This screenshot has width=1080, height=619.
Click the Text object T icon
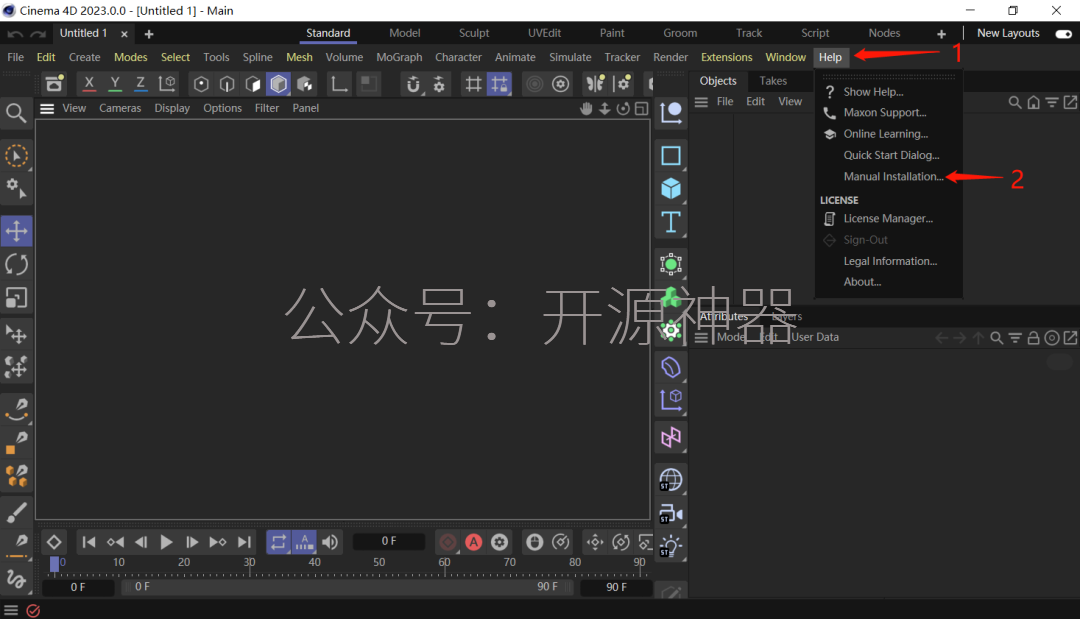[671, 222]
